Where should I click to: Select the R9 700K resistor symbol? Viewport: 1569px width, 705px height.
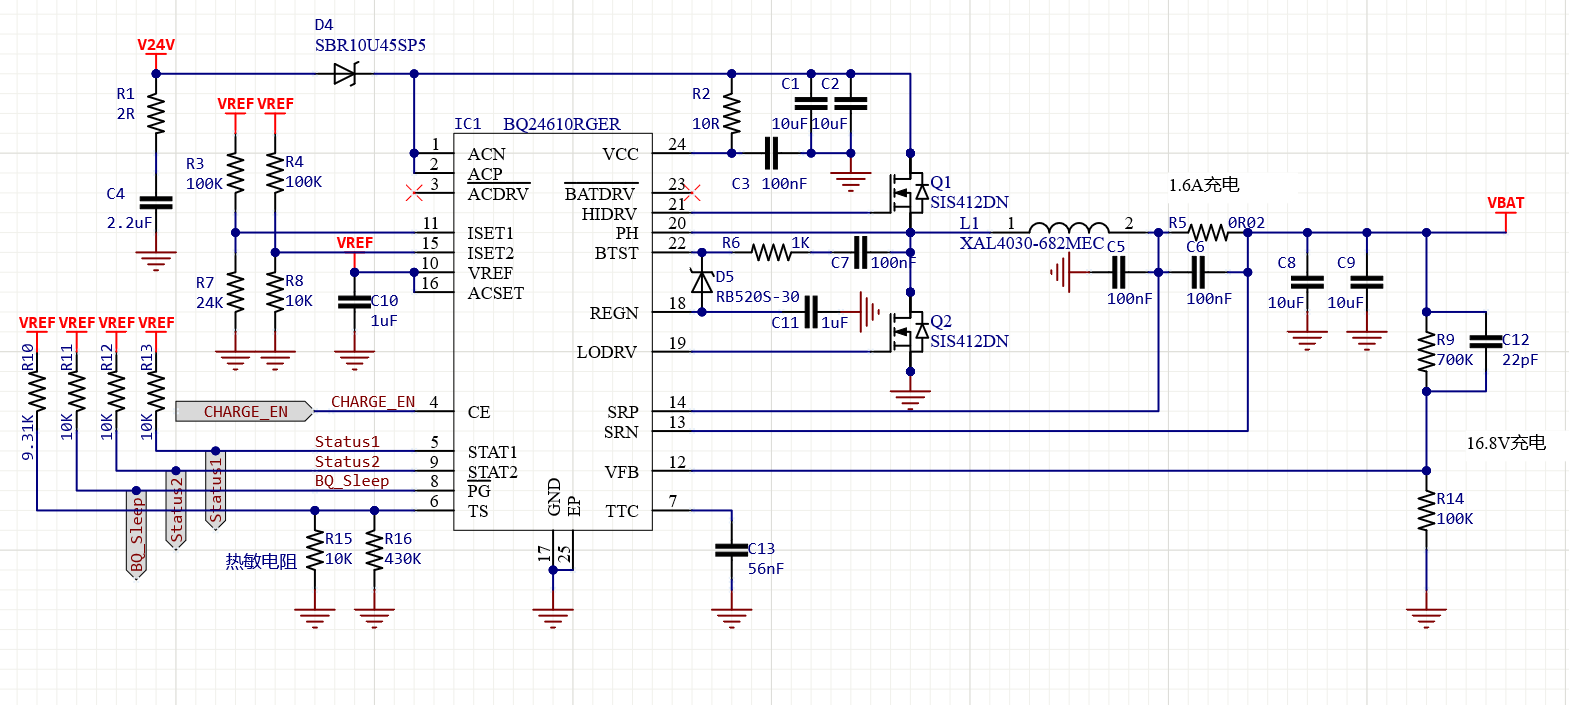coord(1426,351)
